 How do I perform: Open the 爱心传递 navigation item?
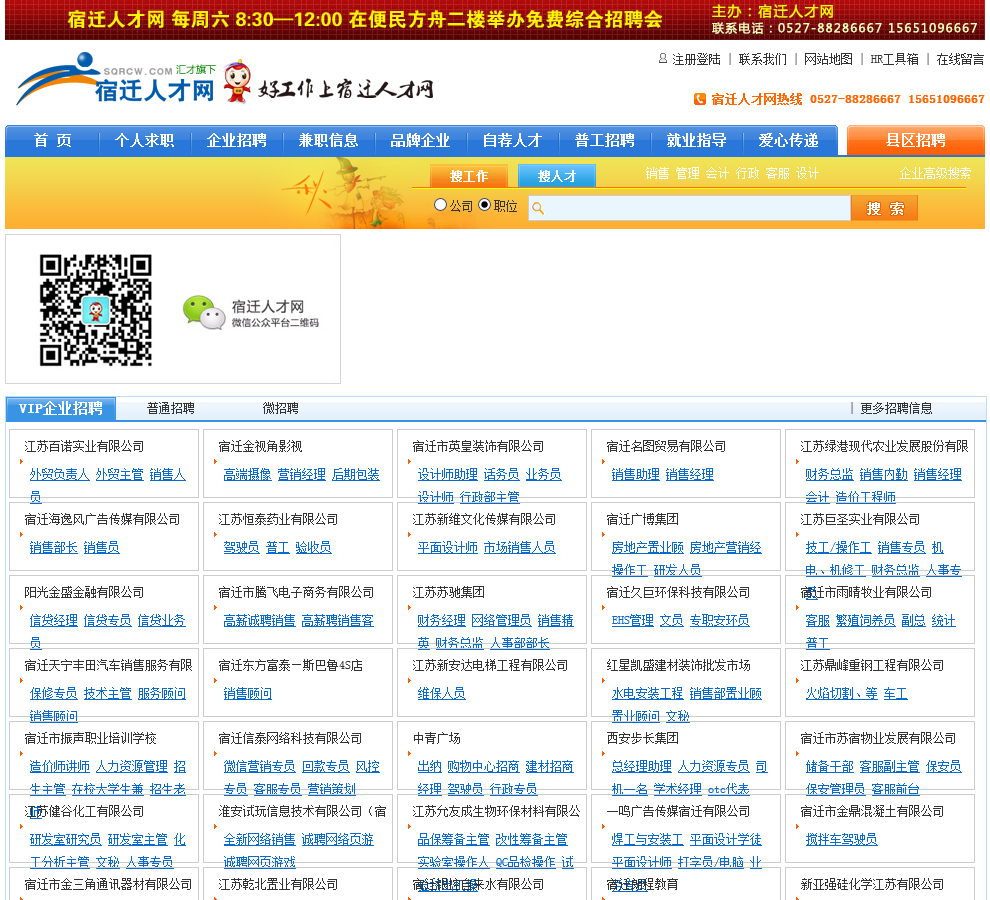789,140
